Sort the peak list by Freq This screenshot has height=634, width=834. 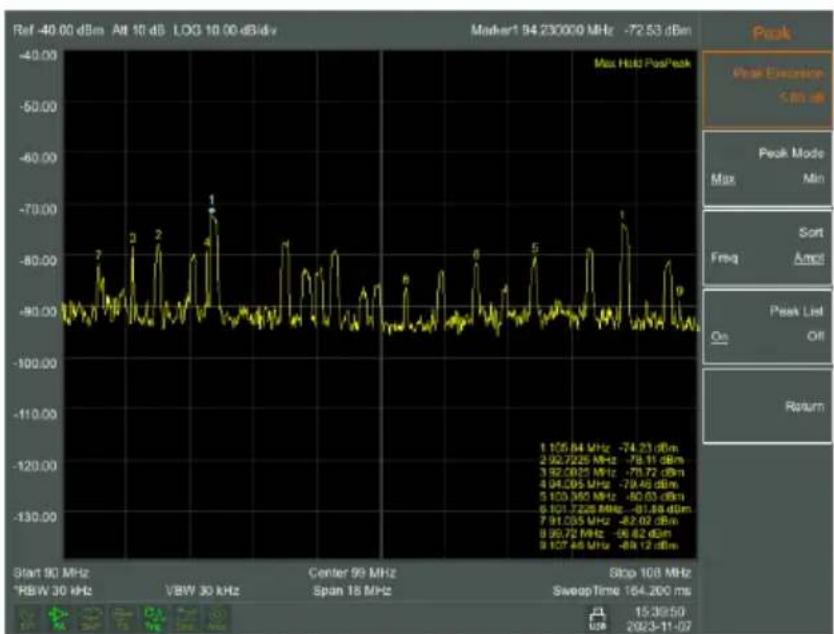pos(724,258)
